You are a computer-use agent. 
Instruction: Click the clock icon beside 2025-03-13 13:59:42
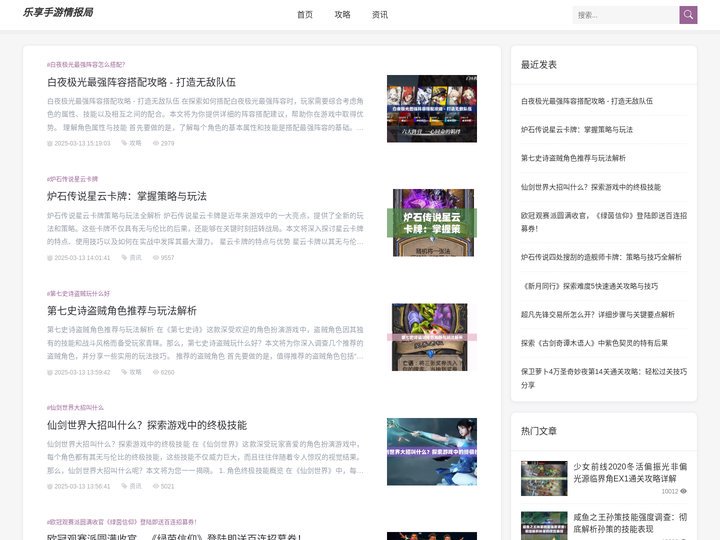(50, 372)
